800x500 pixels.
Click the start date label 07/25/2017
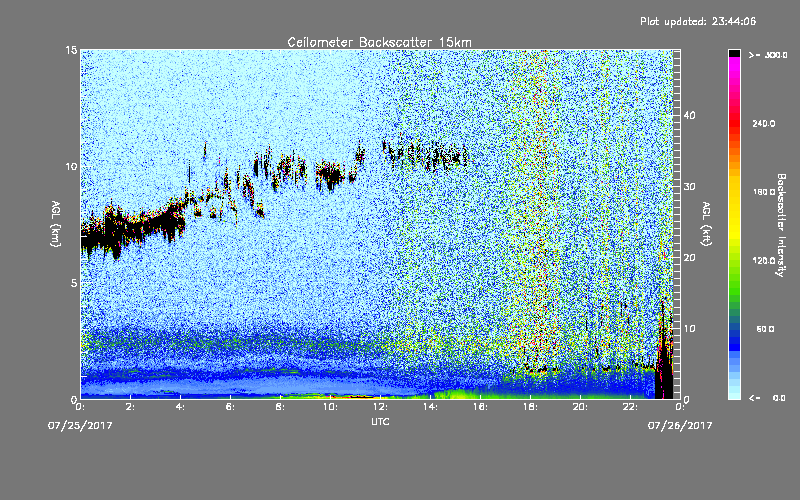point(80,426)
